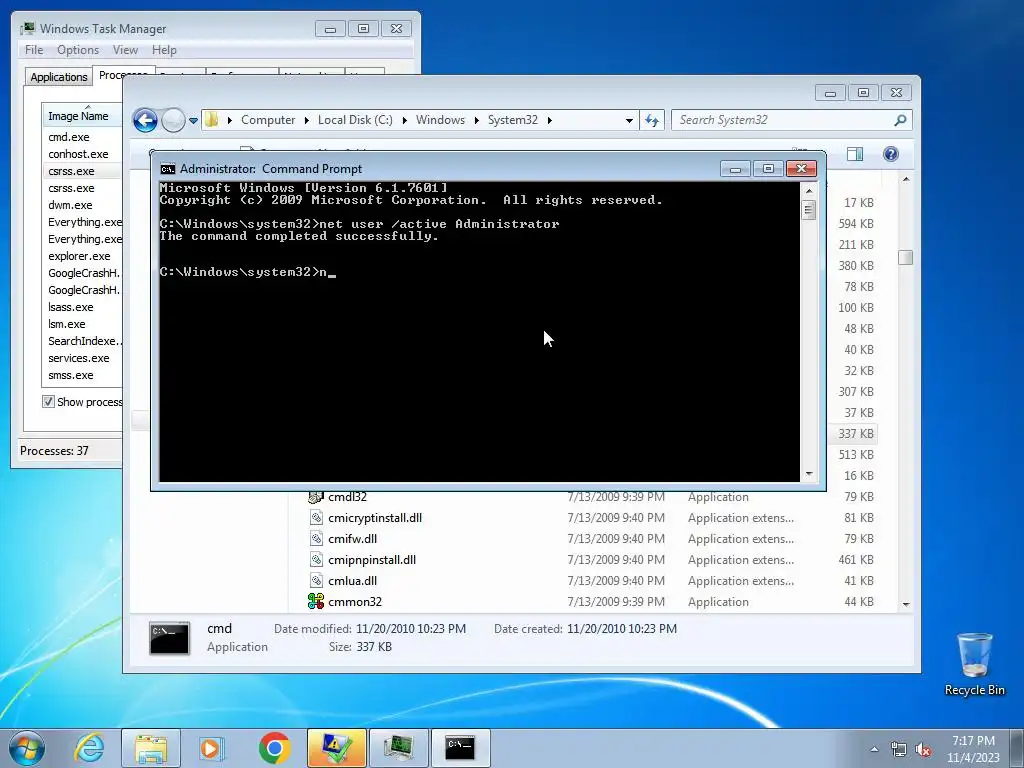Open Task Manager View menu
Screen dimensions: 1024x768
[x=125, y=50]
